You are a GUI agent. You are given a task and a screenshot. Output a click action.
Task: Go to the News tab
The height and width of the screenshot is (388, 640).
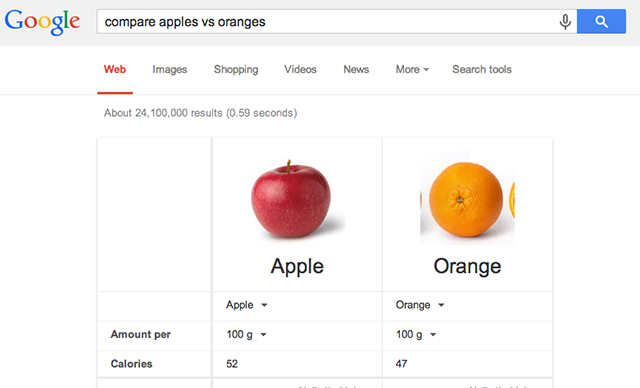[356, 69]
